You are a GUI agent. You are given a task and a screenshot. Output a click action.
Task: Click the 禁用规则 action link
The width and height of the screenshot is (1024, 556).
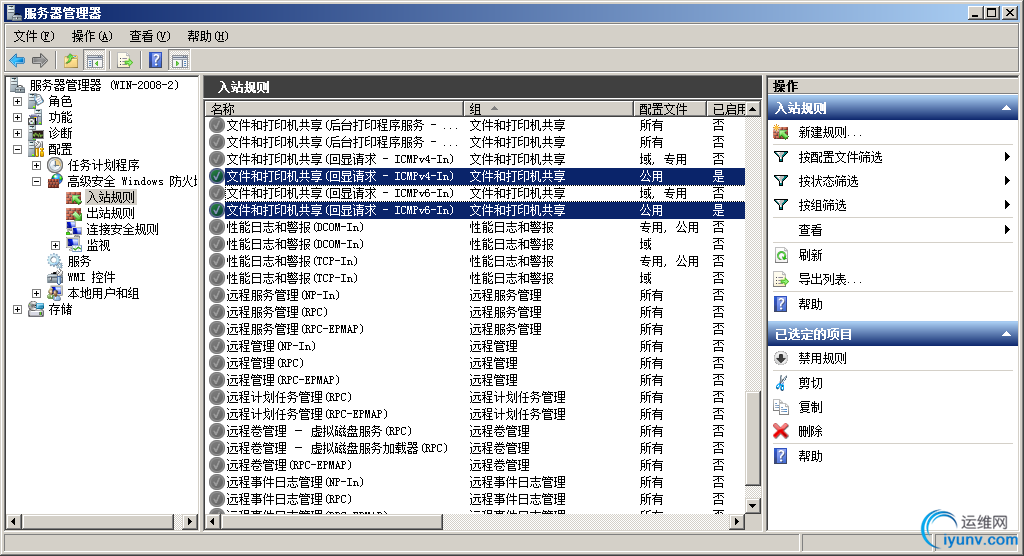[822, 358]
